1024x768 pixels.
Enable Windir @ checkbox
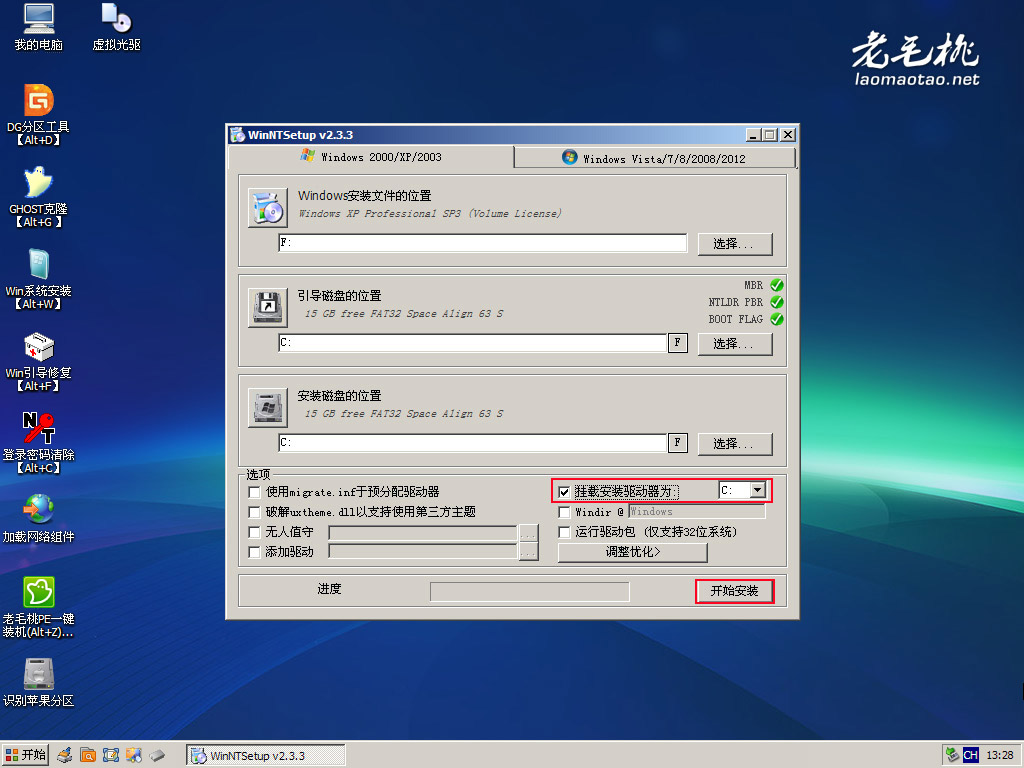[564, 512]
